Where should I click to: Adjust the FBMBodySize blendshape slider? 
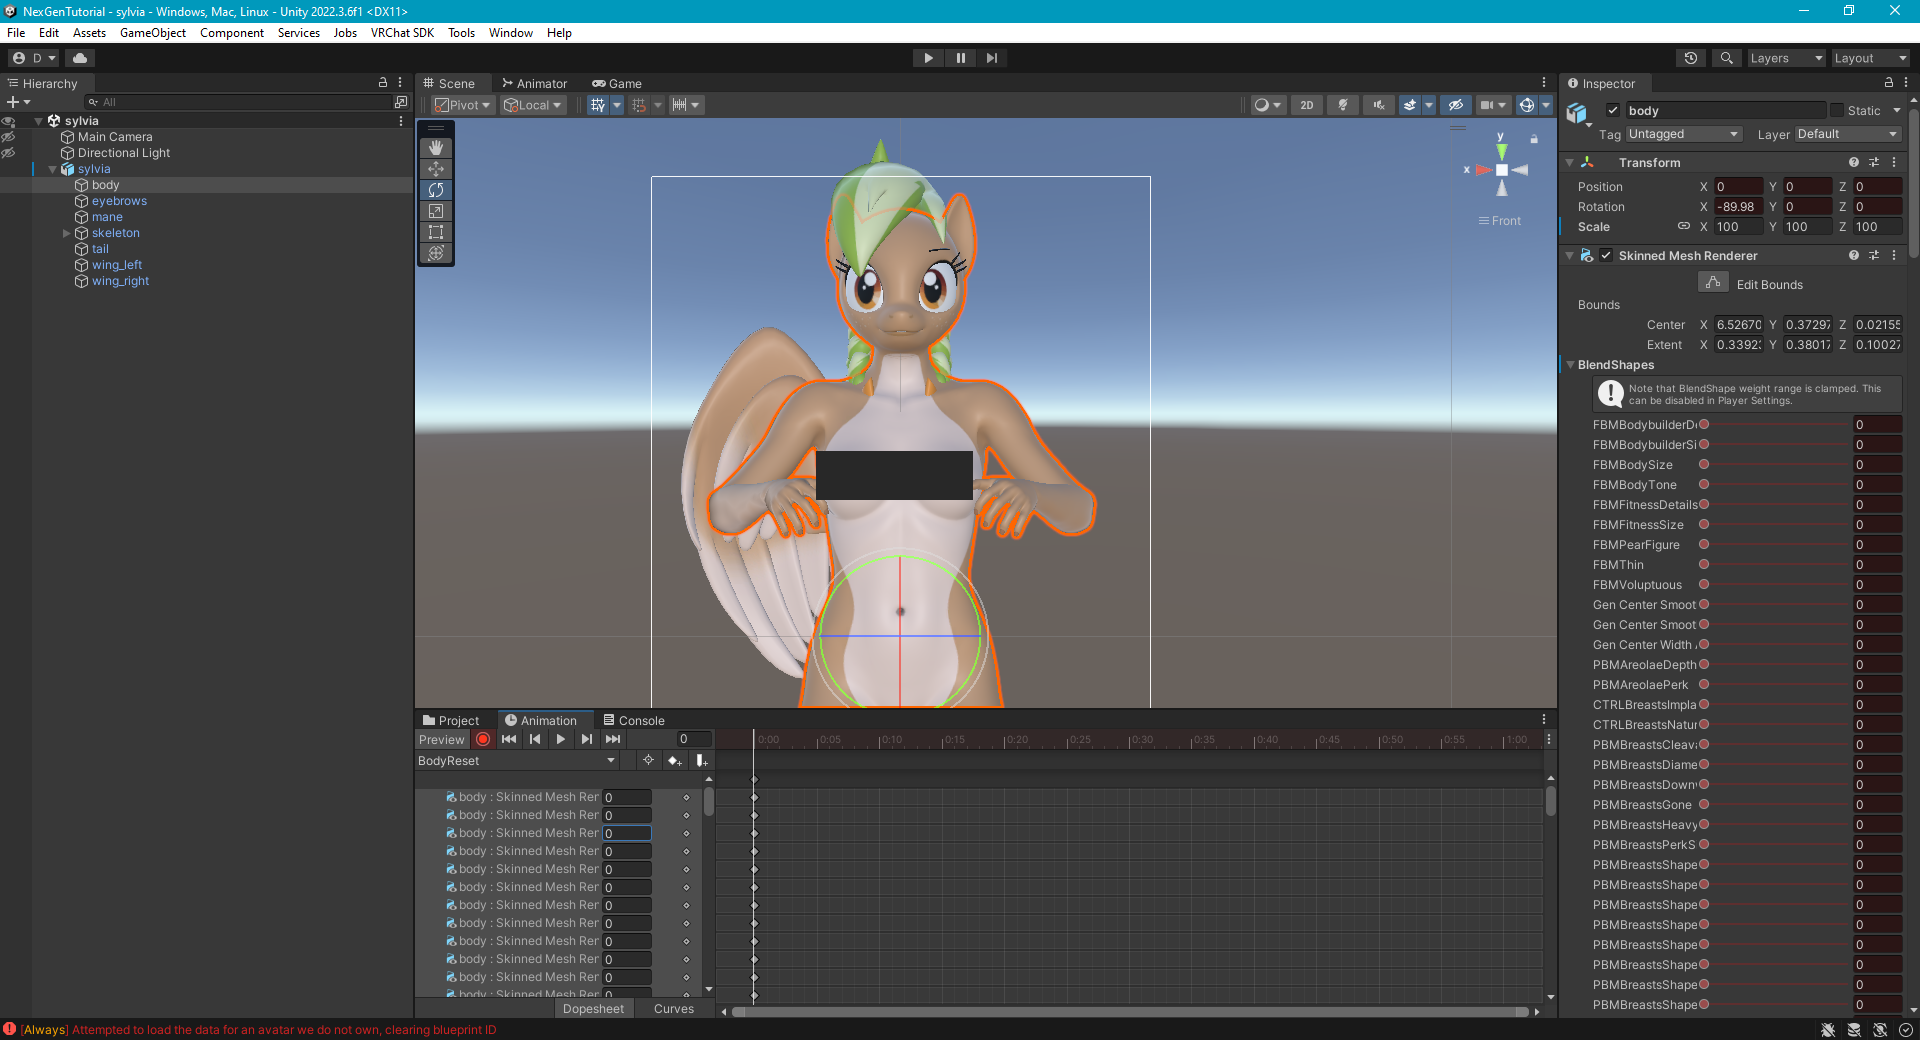[x=1776, y=465]
